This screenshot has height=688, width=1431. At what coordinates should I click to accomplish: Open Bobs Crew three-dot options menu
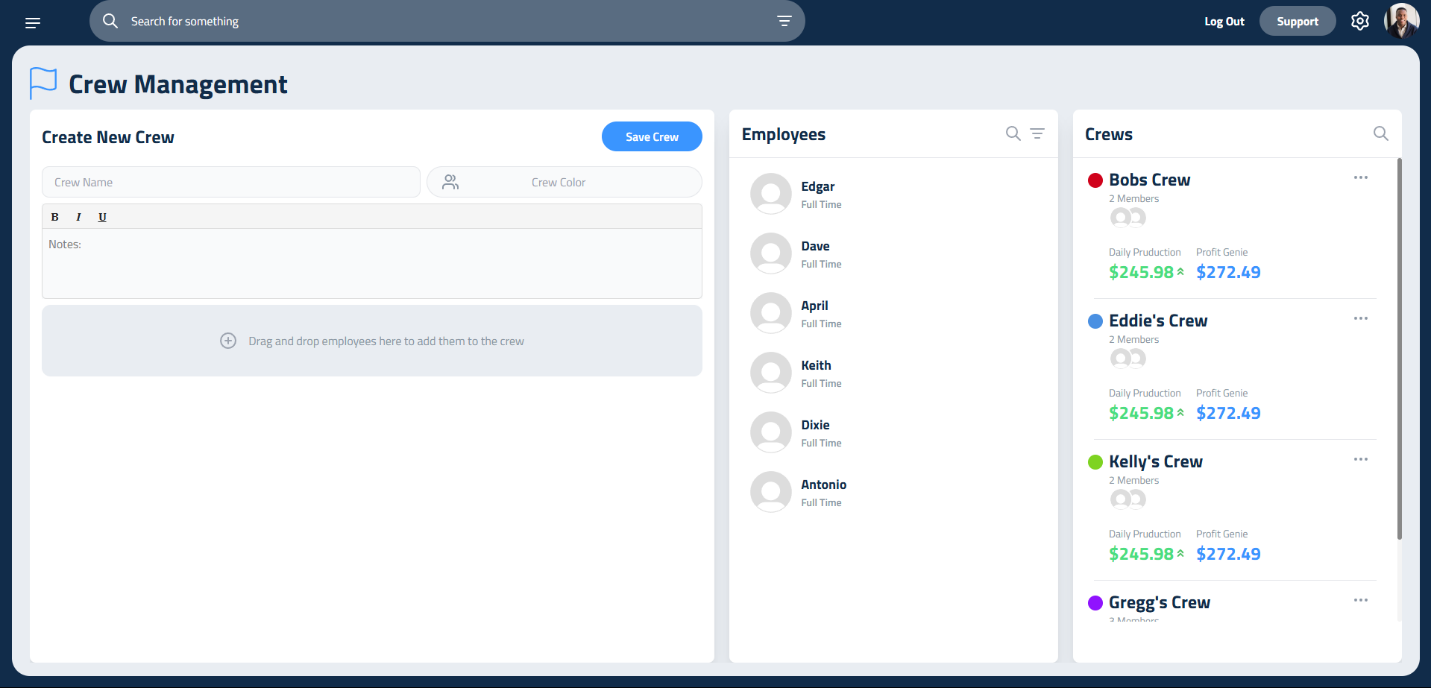click(x=1360, y=178)
